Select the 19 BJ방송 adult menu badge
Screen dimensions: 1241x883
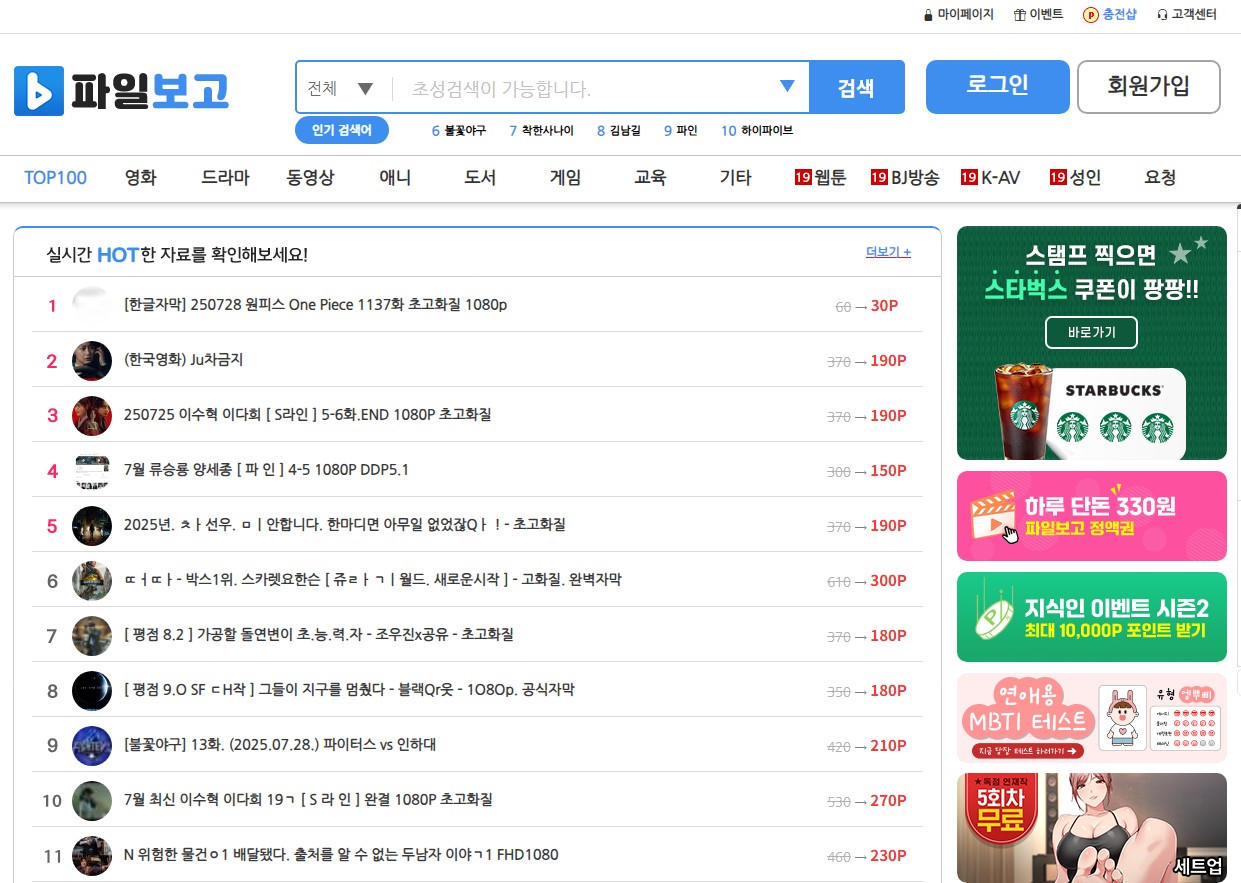[878, 177]
